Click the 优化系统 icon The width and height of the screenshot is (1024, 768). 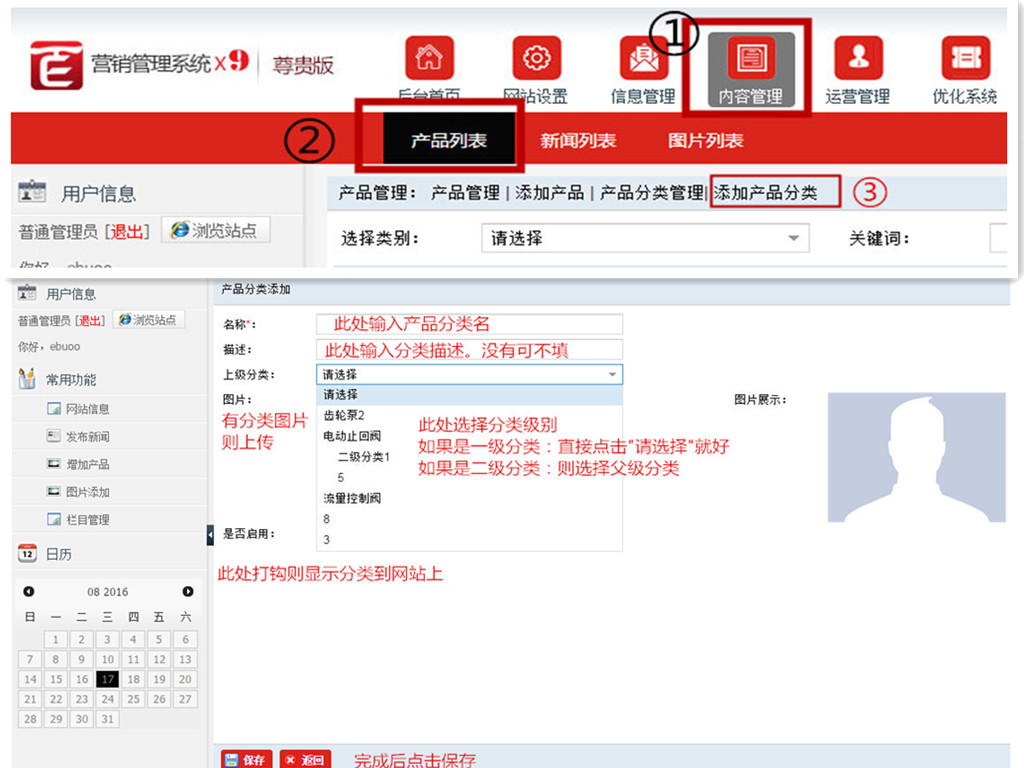tap(965, 59)
